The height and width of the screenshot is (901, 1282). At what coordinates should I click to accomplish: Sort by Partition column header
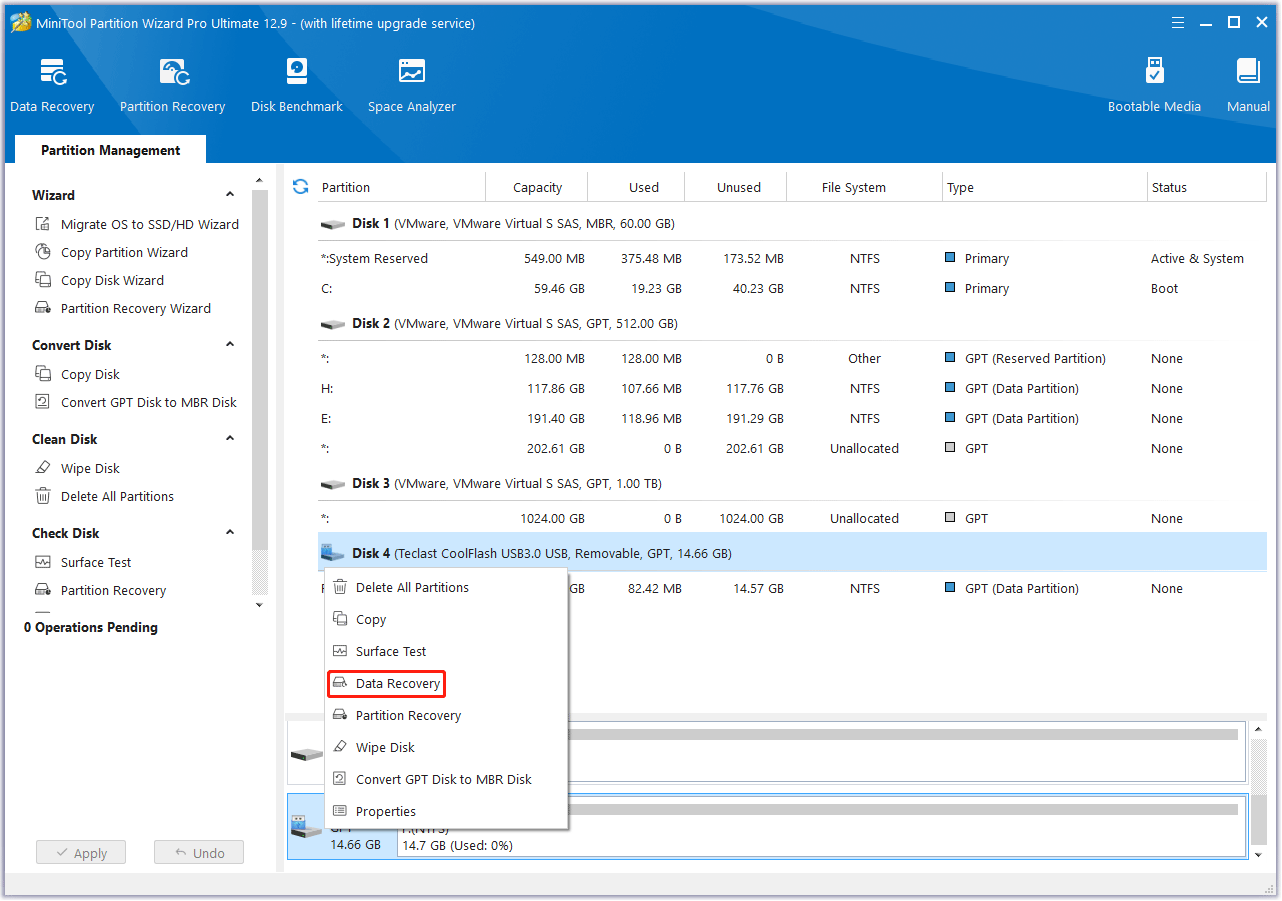click(400, 187)
